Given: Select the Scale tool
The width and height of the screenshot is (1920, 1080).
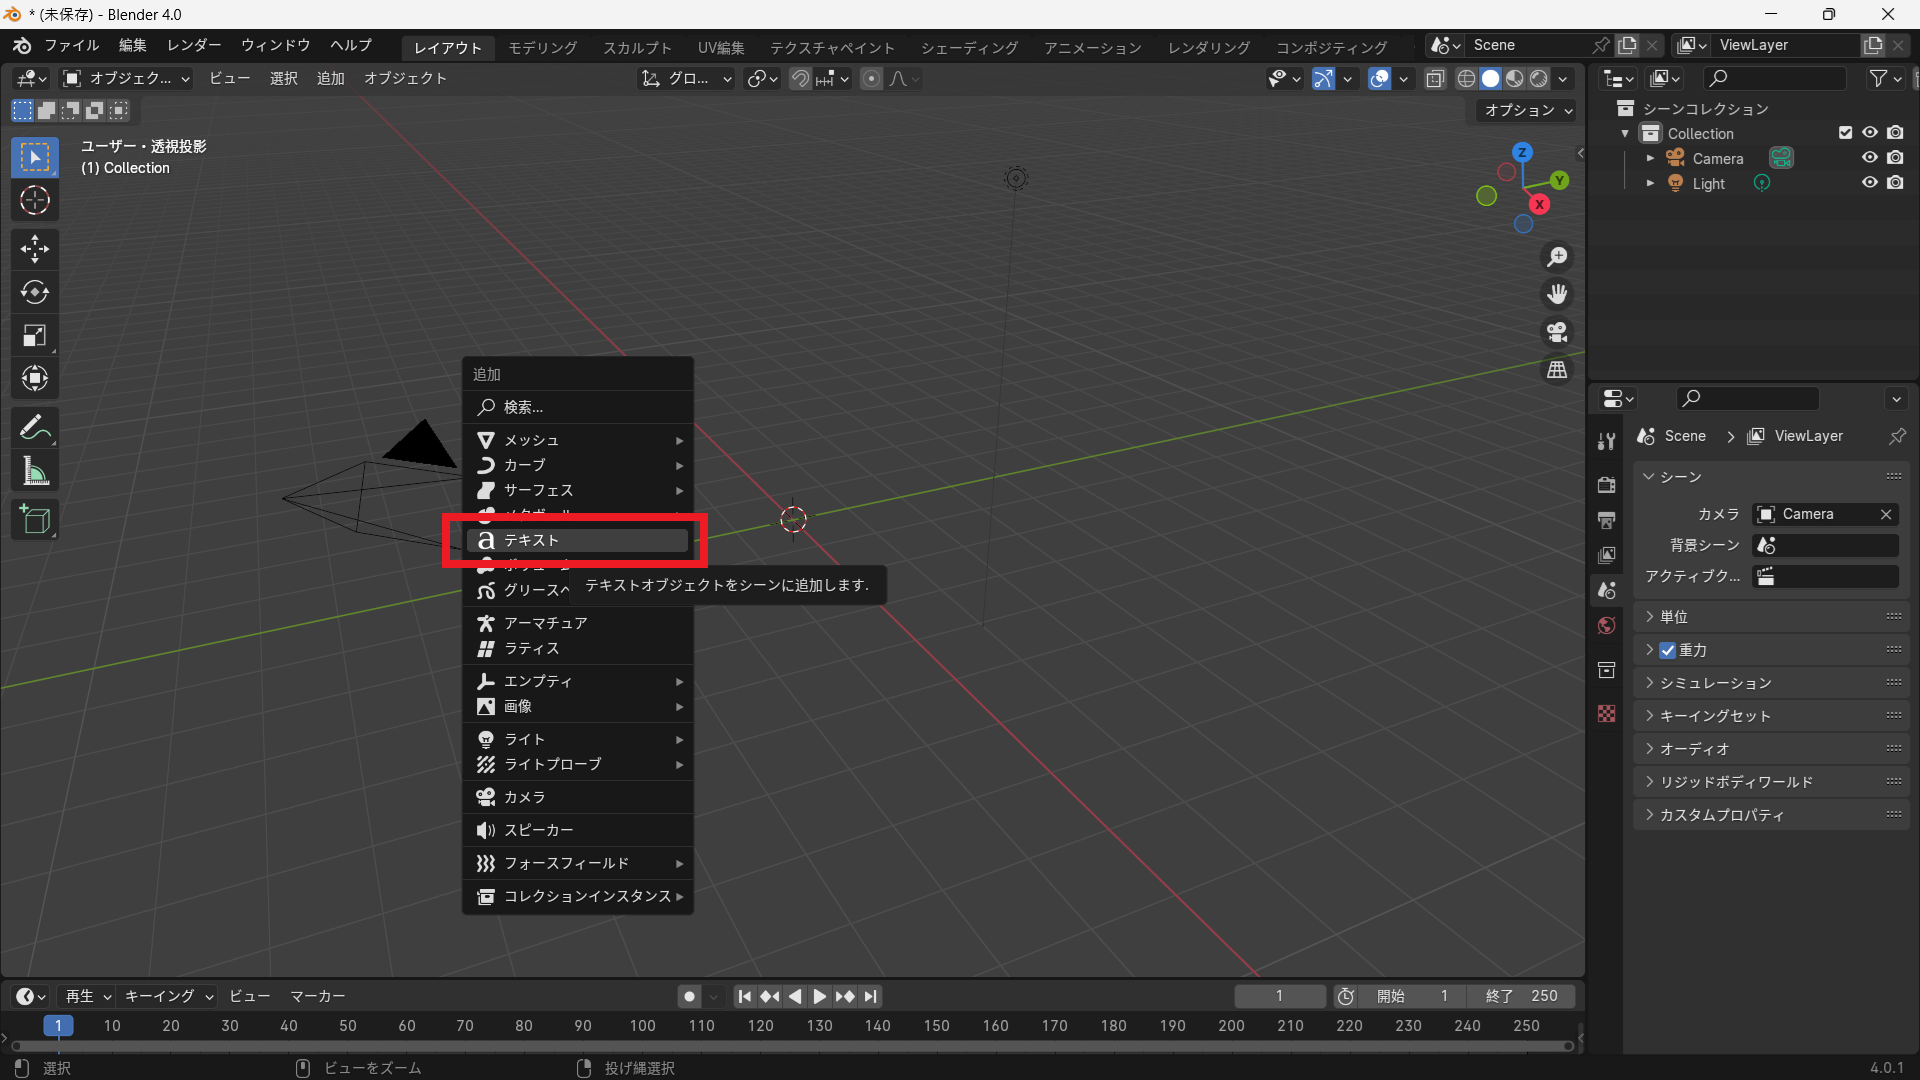Looking at the screenshot, I should click(35, 336).
